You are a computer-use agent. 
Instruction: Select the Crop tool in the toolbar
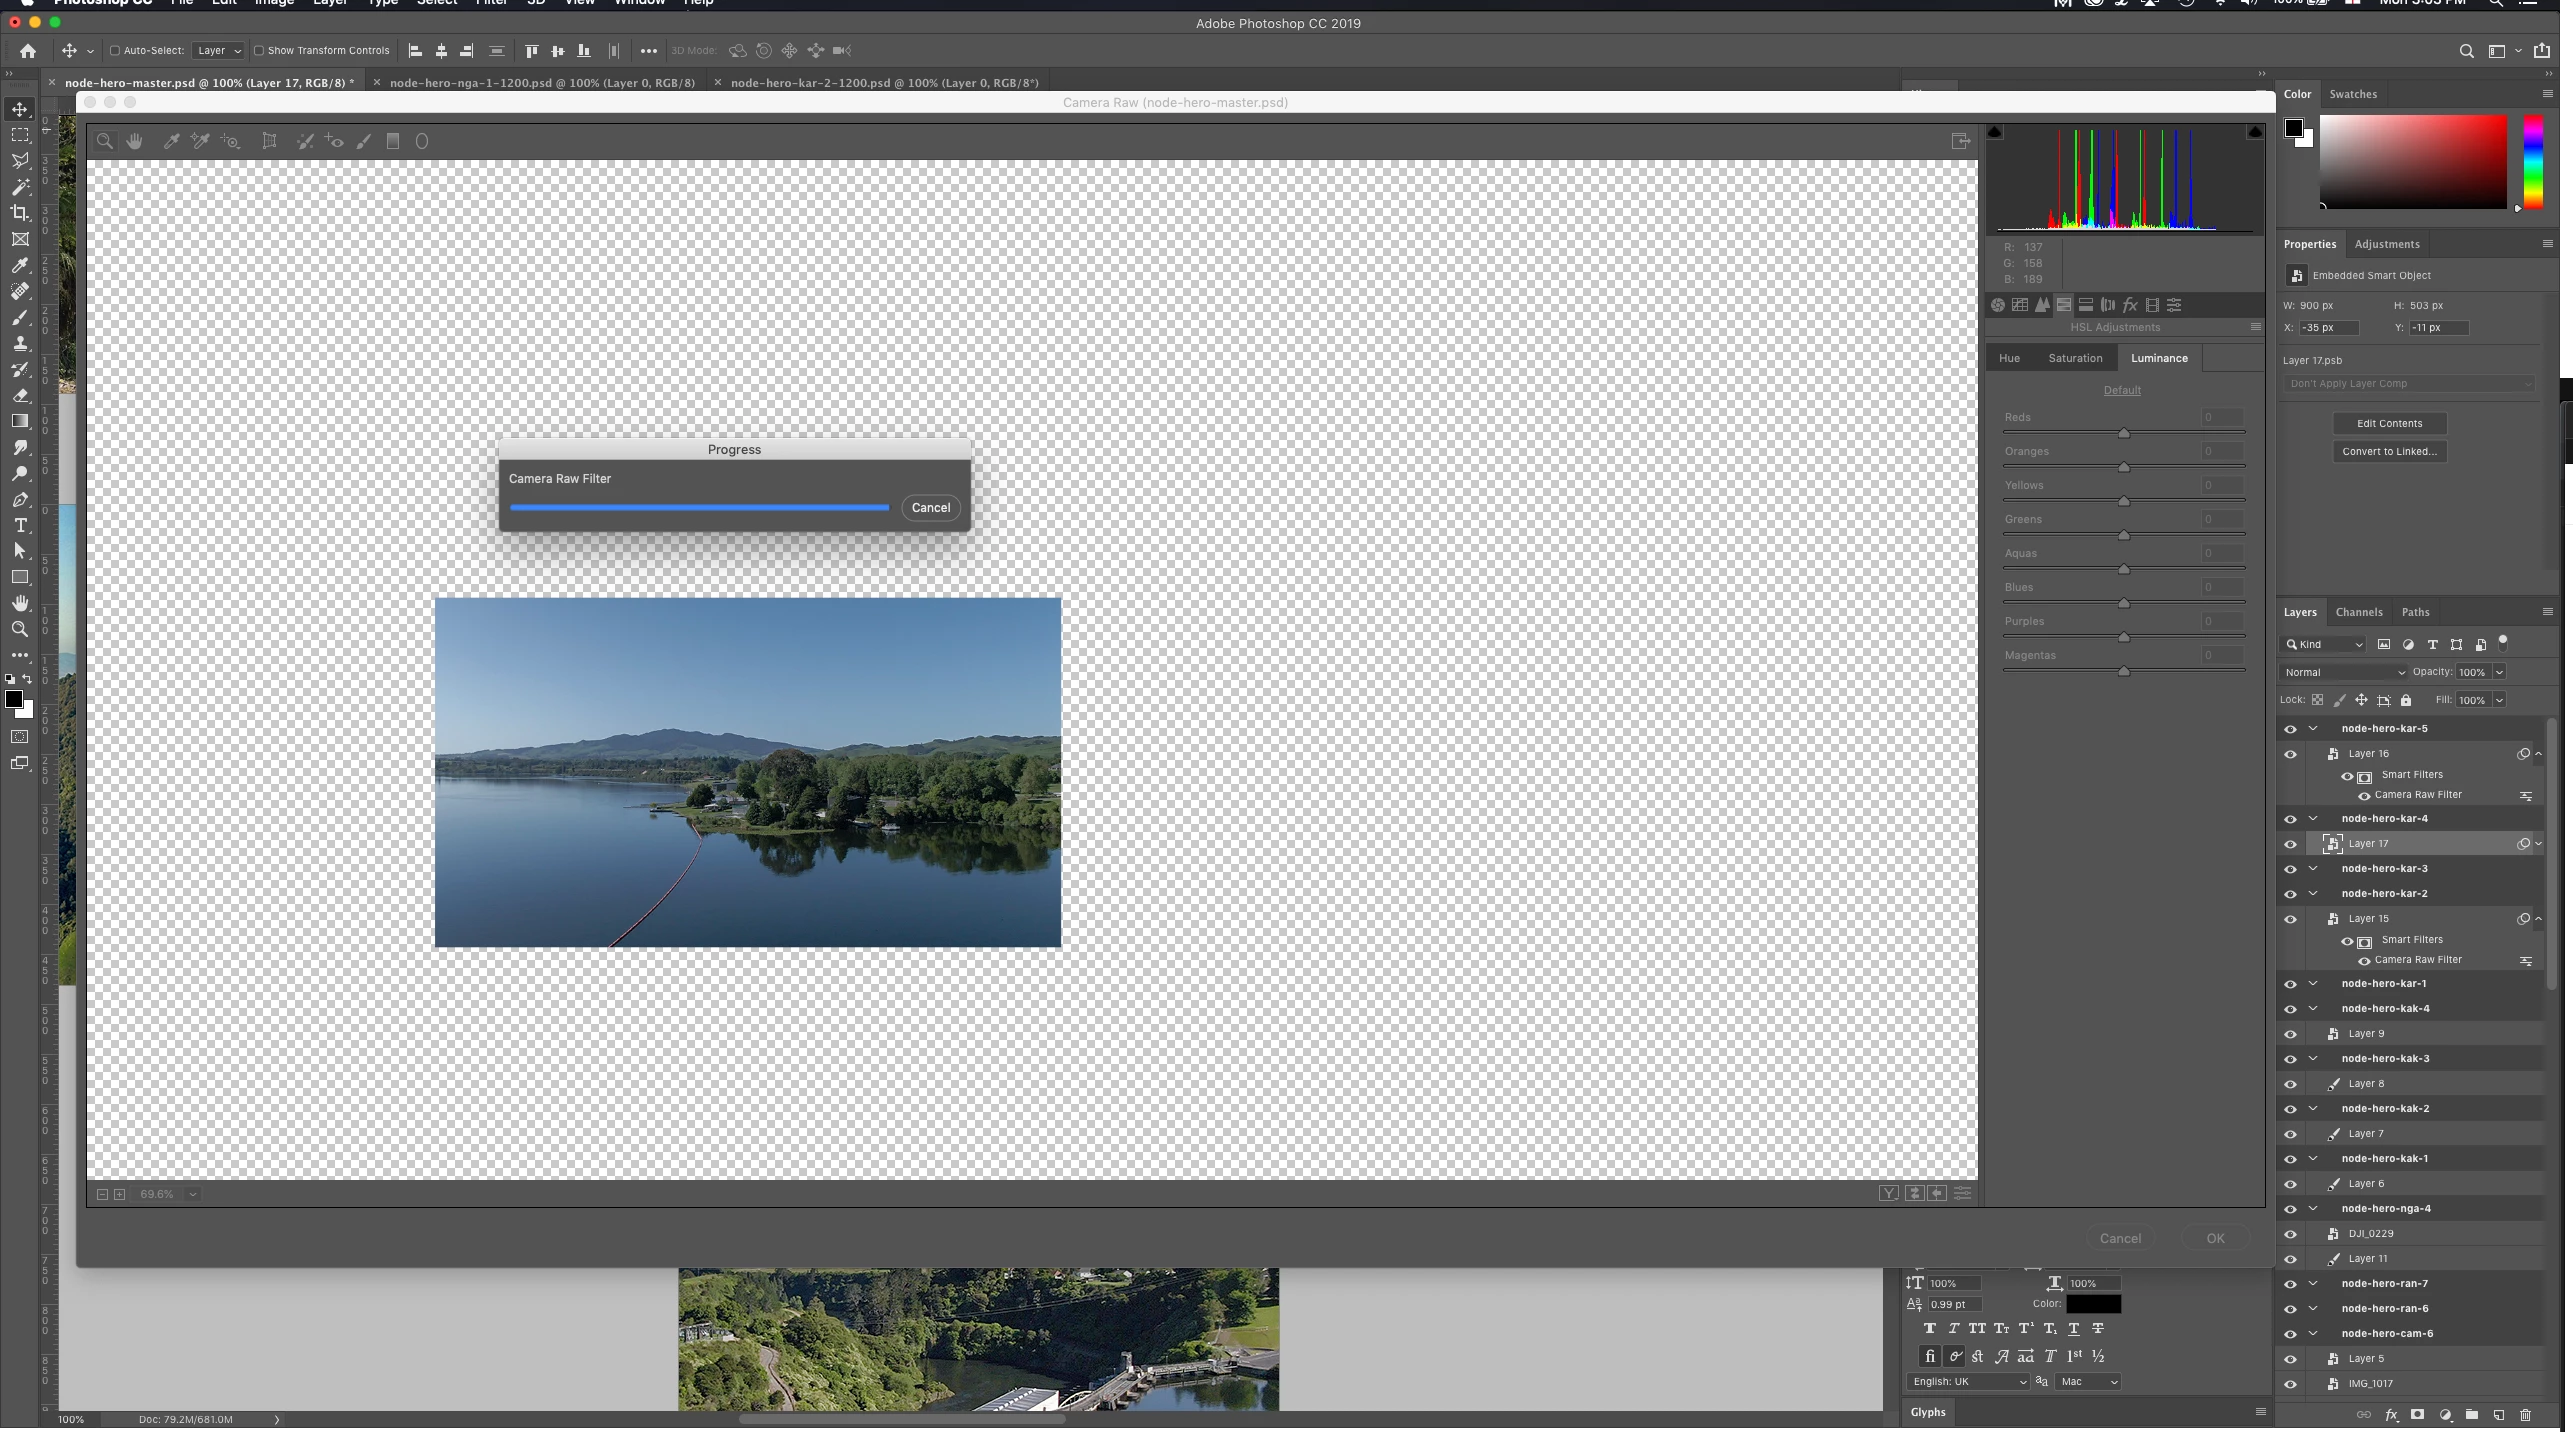pos(20,213)
